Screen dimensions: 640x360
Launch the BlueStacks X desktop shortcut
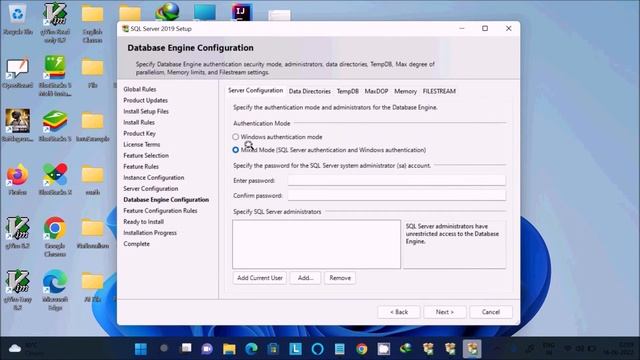tap(55, 180)
